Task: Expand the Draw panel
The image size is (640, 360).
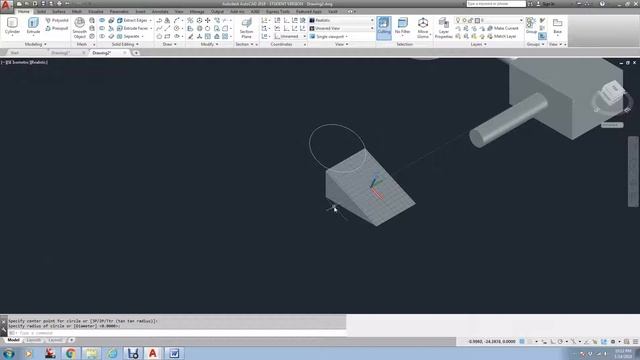Action: [x=169, y=44]
